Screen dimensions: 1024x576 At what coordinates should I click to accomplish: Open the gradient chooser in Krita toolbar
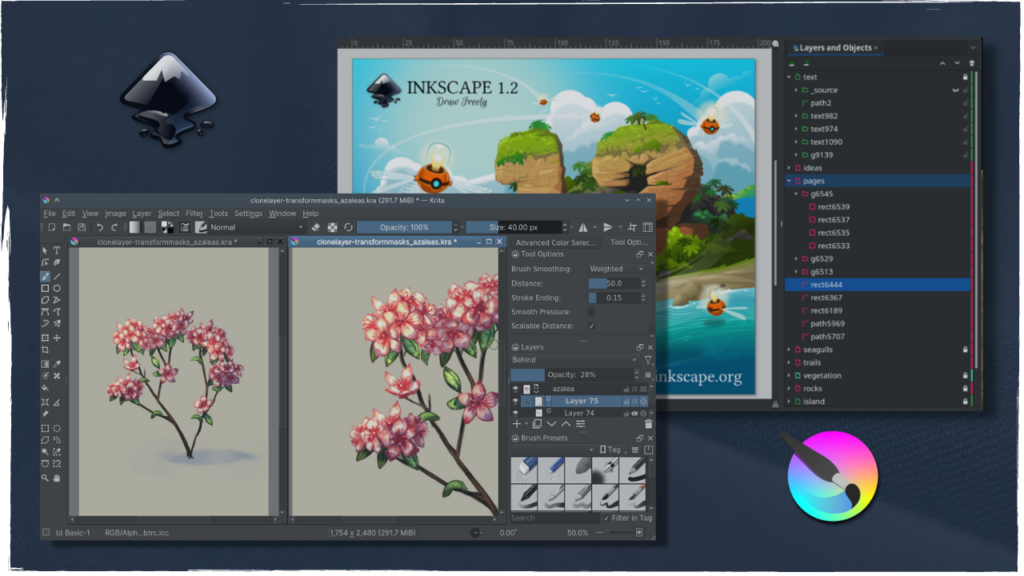(135, 227)
